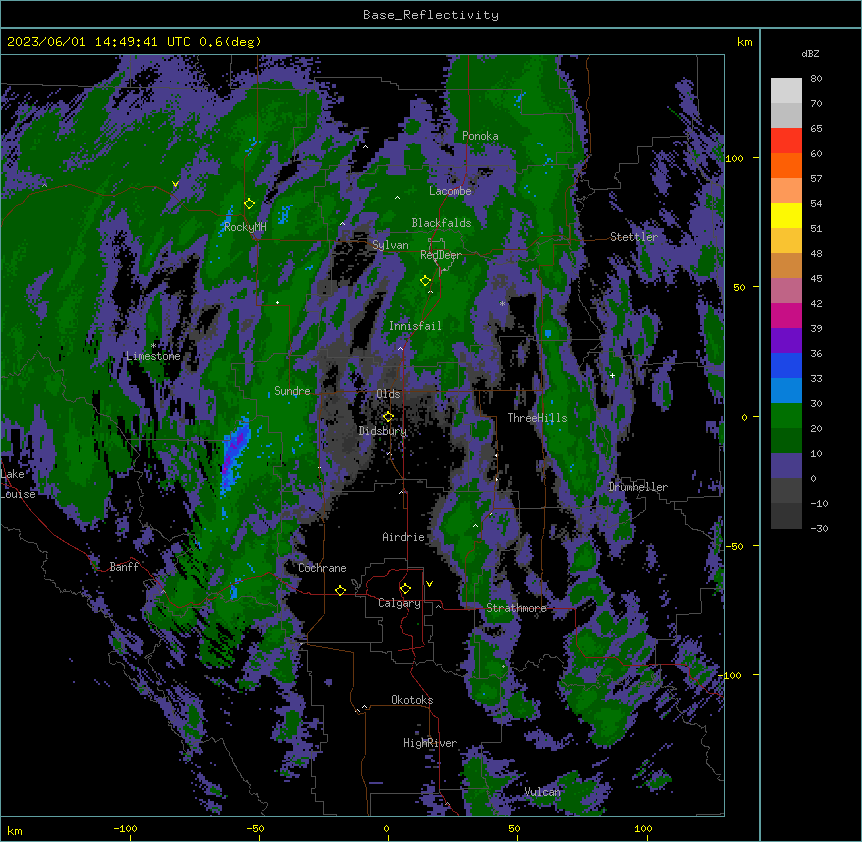Viewport: 862px width, 842px height.
Task: Click the yellow marker right of Cochrane label
Action: 340,590
